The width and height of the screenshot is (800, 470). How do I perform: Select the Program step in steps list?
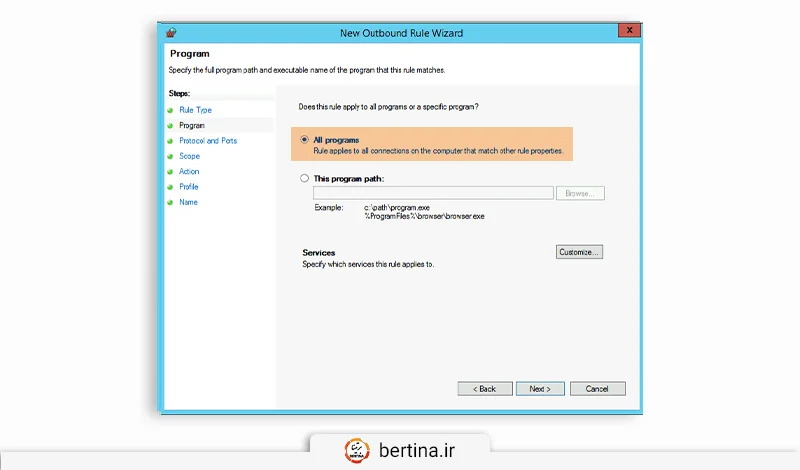(x=192, y=126)
